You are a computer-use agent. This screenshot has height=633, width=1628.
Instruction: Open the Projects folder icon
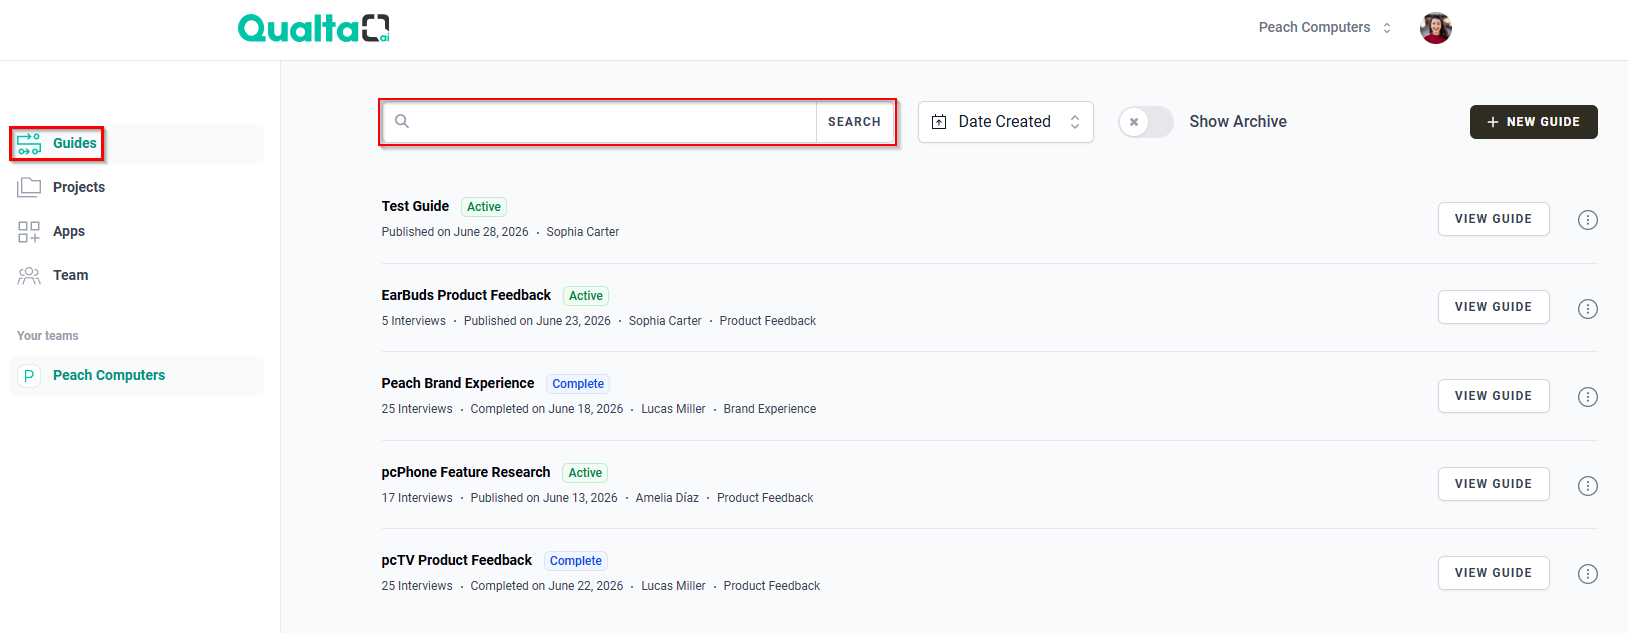coord(29,187)
